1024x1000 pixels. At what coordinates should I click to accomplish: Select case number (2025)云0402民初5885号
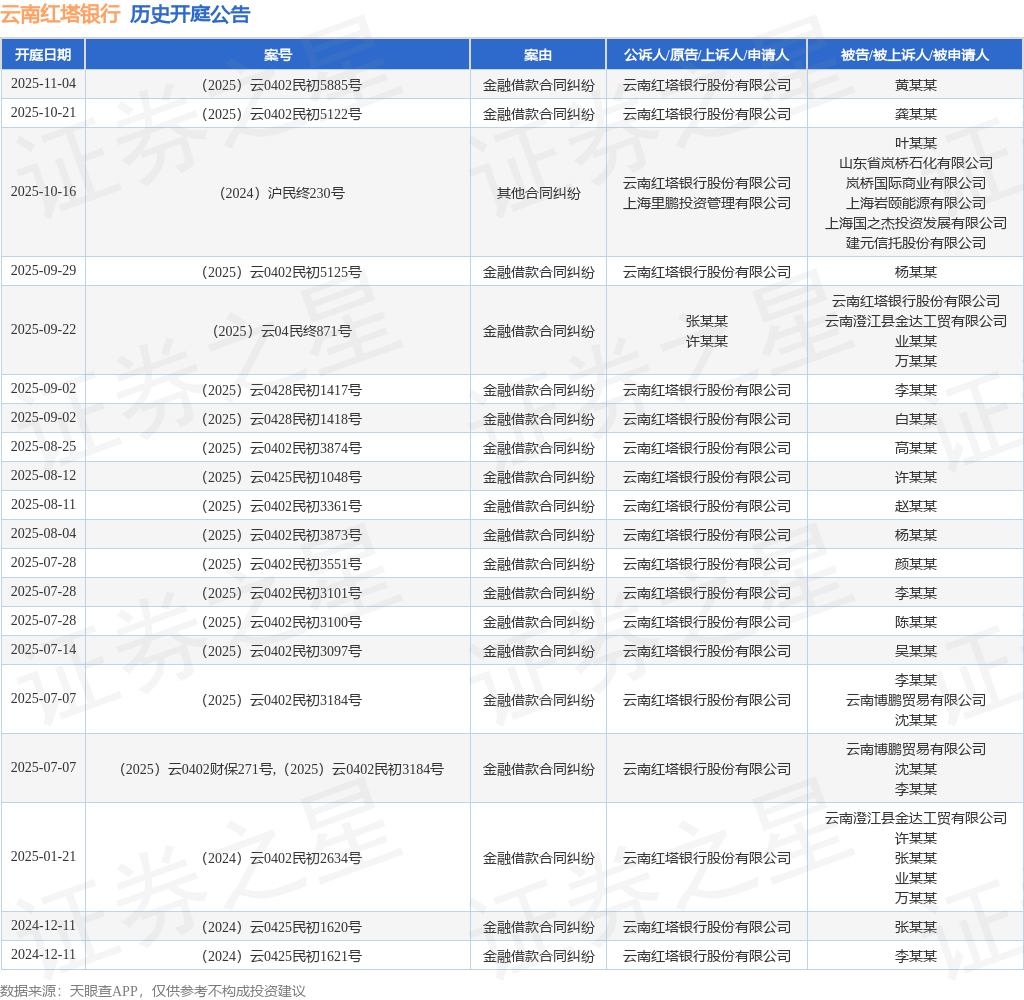pos(281,85)
